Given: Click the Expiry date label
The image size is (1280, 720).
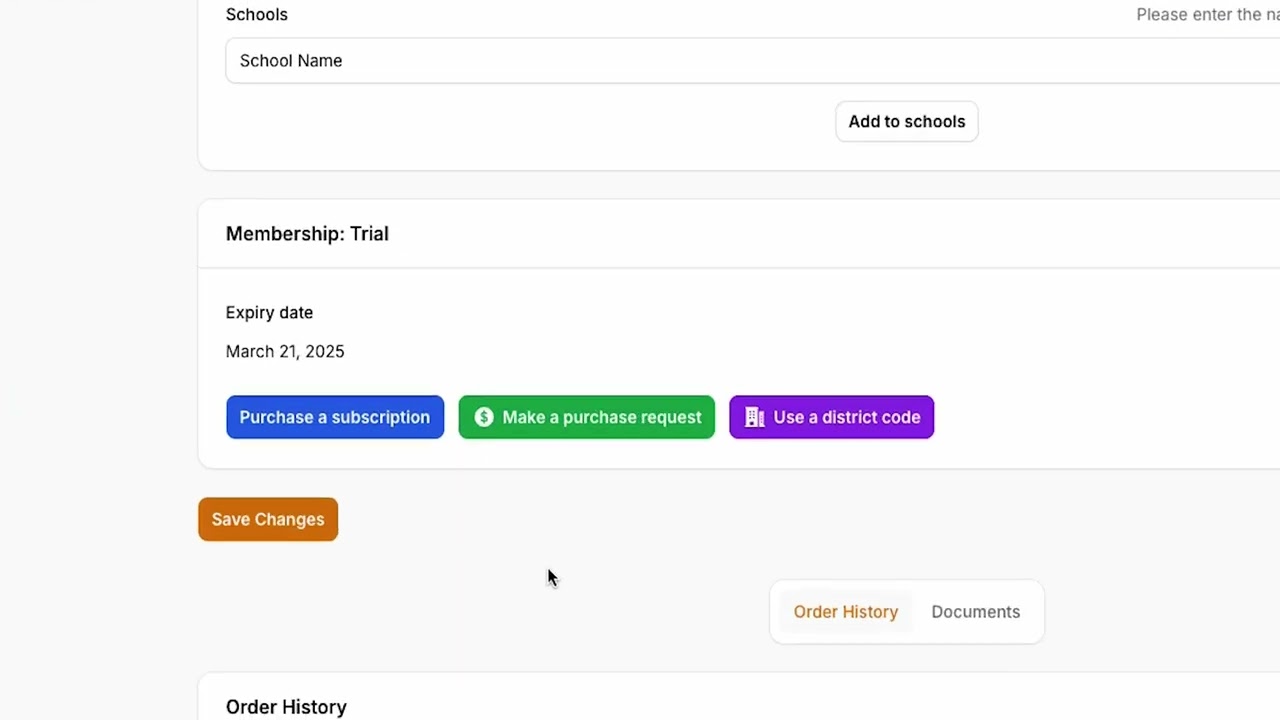Looking at the screenshot, I should 269,313.
